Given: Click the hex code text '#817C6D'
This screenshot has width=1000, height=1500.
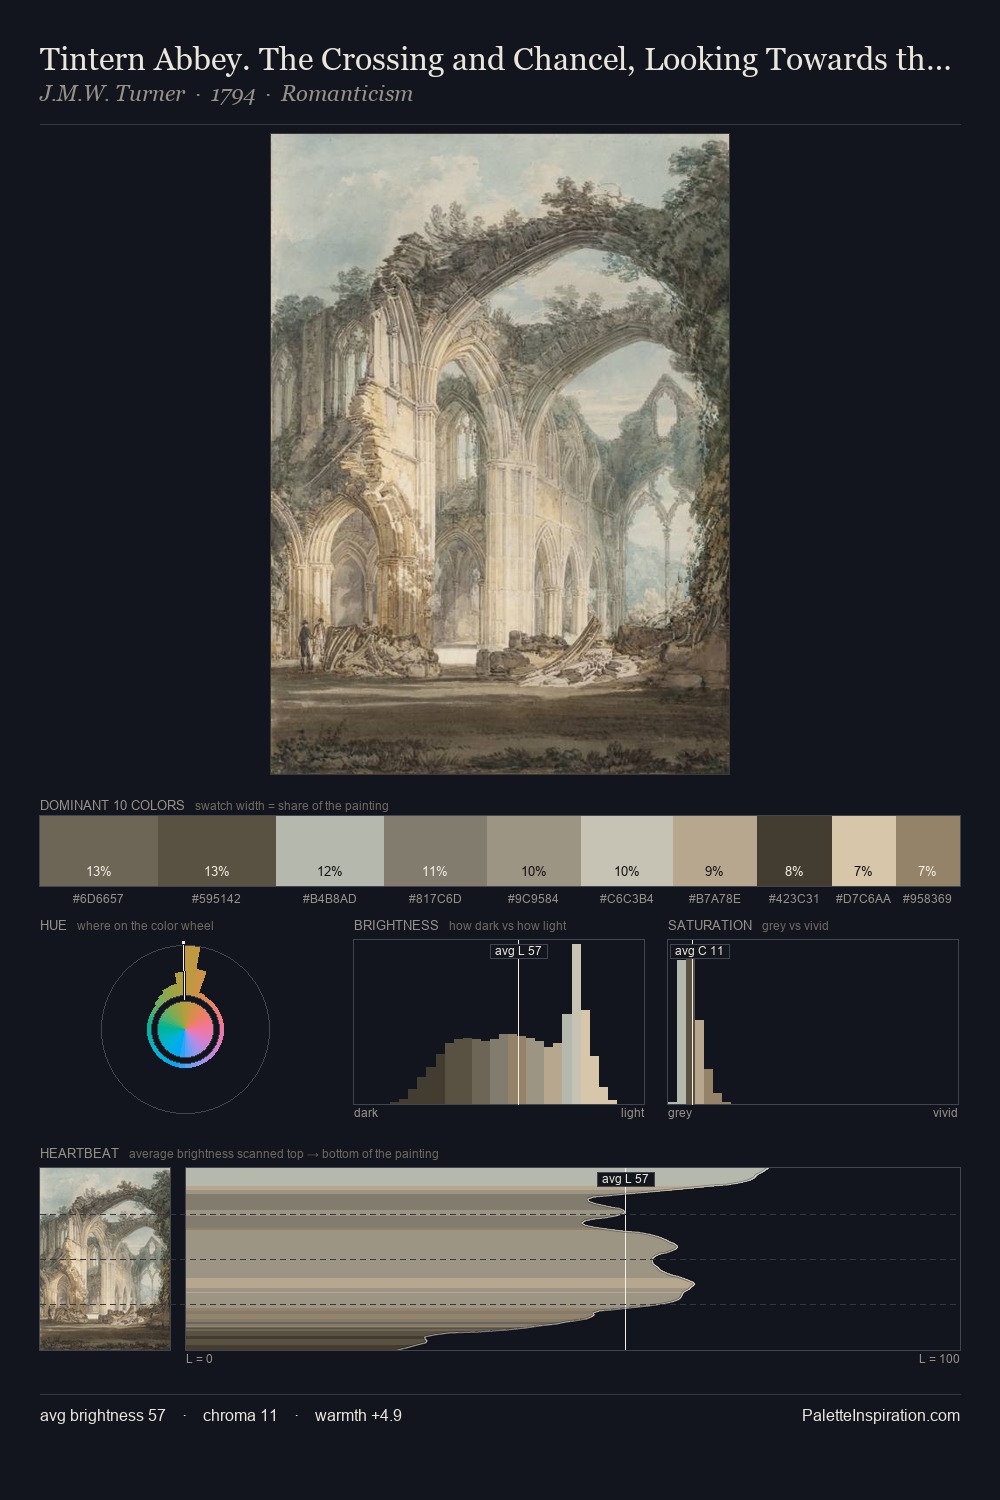Looking at the screenshot, I should [x=435, y=899].
